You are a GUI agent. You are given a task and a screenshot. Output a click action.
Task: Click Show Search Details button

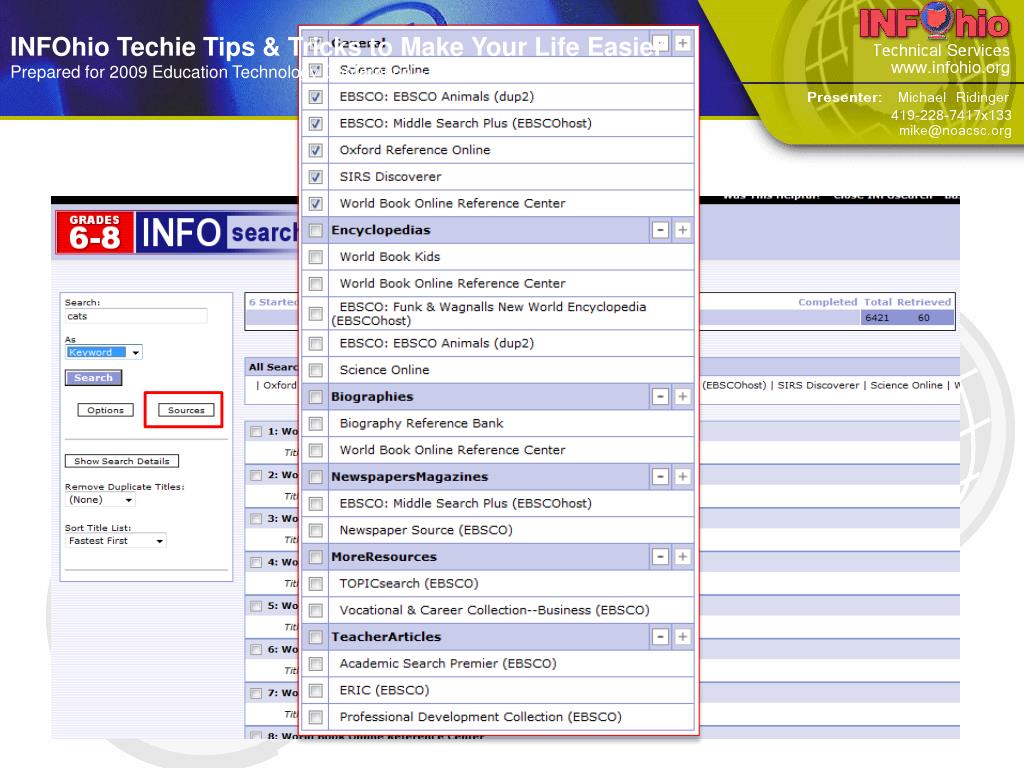pyautogui.click(x=121, y=461)
